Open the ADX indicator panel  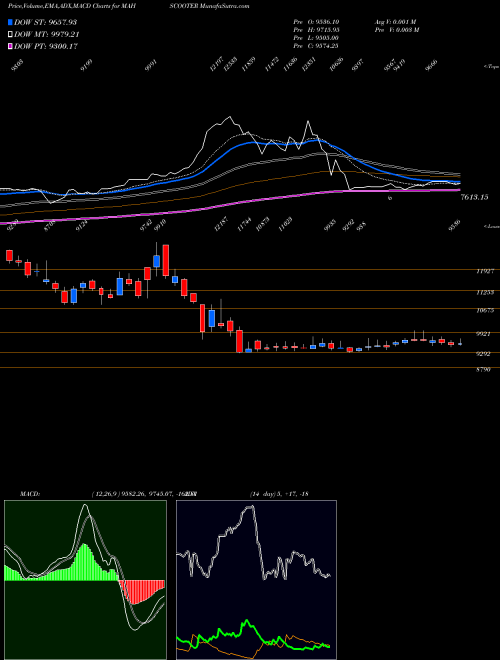256,580
